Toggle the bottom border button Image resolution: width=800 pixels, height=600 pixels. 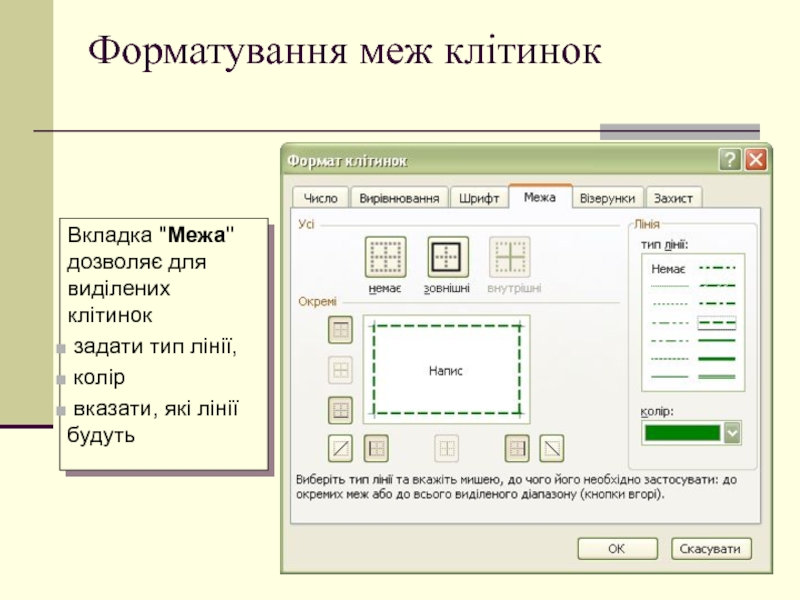[x=340, y=410]
